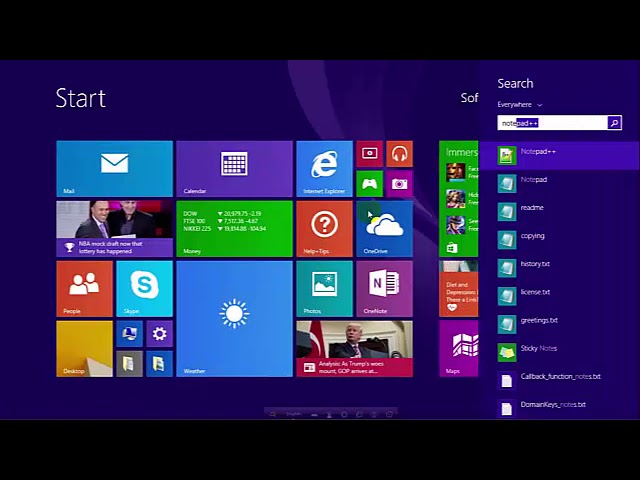Open the Pictures folder tile on blue
The width and height of the screenshot is (640, 480).
(x=159, y=364)
